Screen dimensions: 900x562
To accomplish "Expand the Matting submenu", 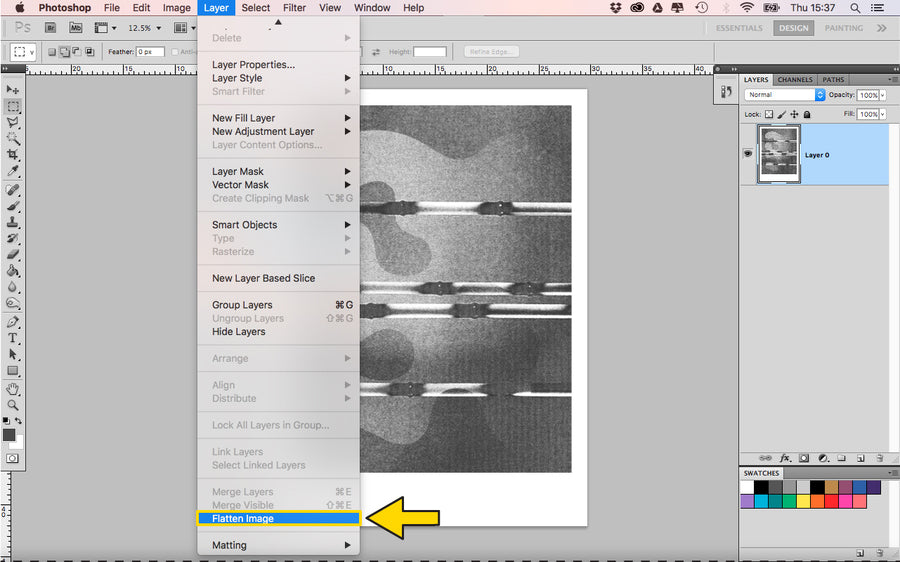I will (x=279, y=545).
